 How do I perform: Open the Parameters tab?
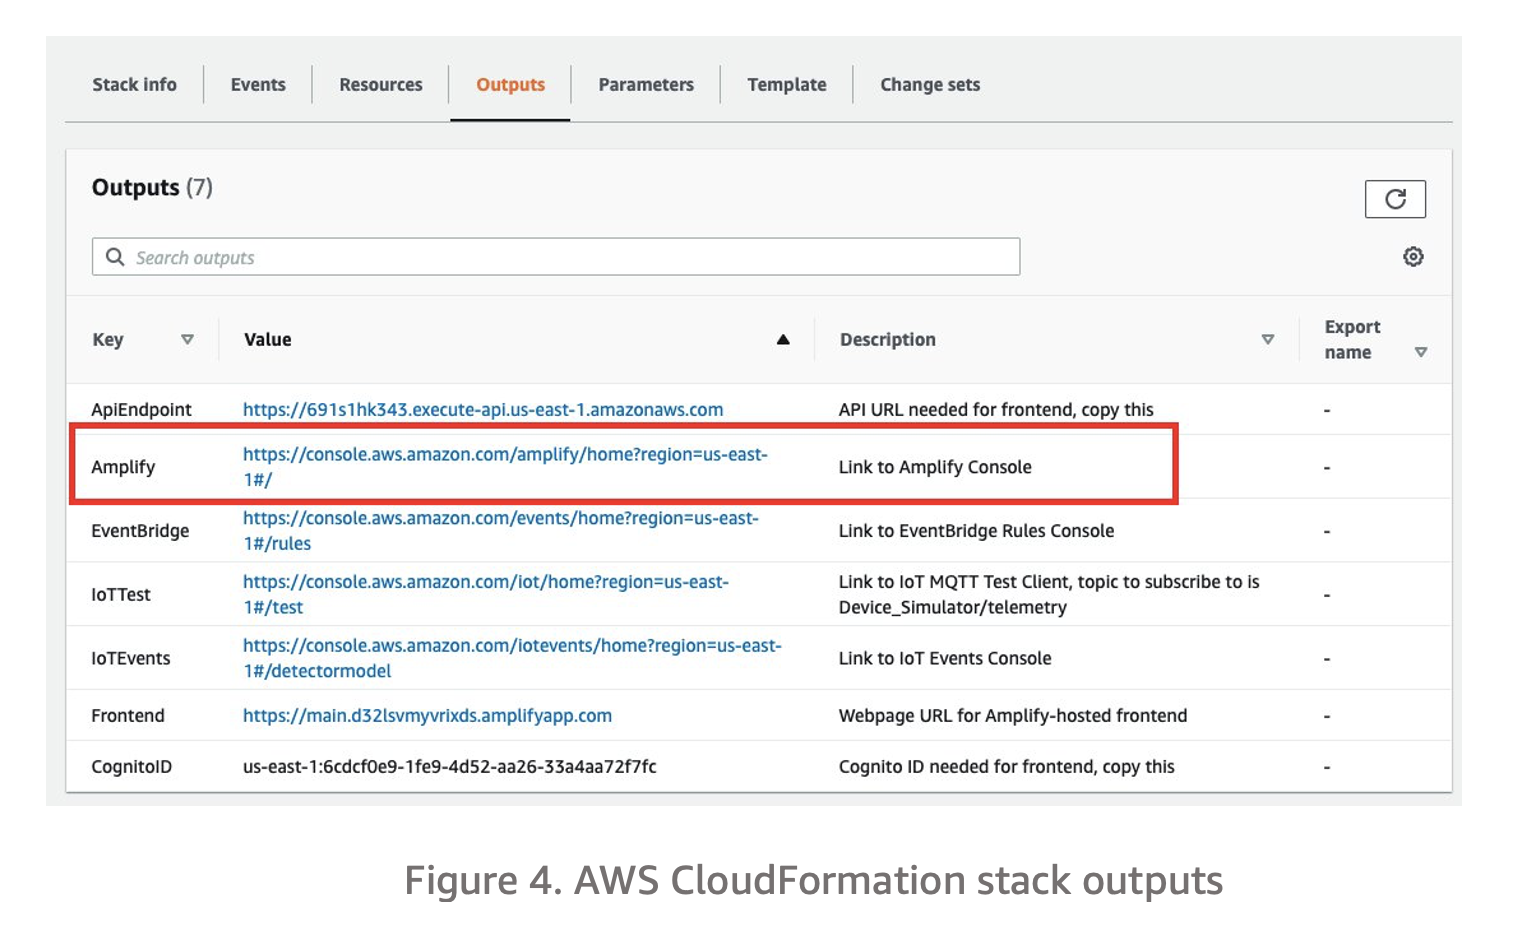click(646, 85)
